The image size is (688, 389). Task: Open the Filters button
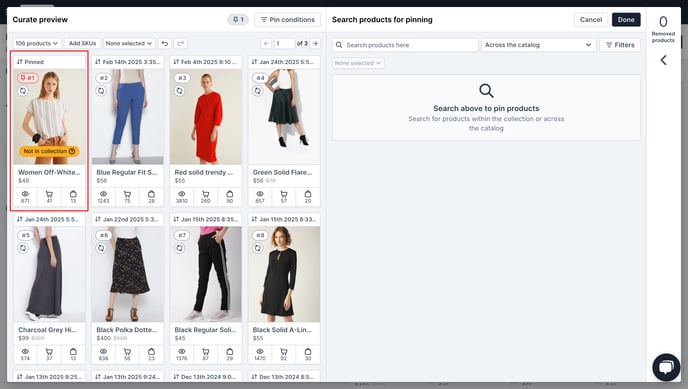click(620, 45)
